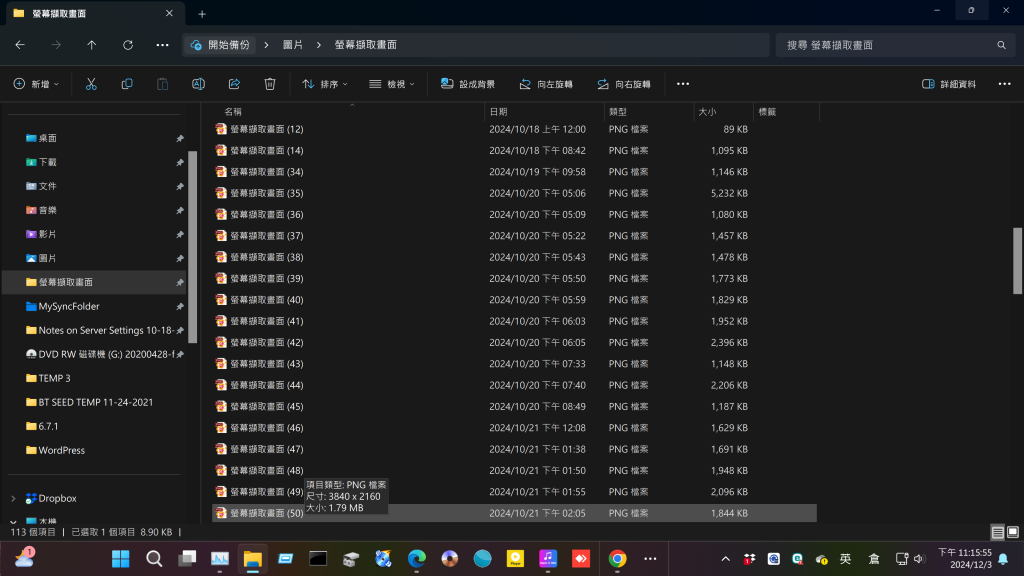Click the Cut scissors icon in toolbar
The width and height of the screenshot is (1024, 576).
(x=91, y=84)
